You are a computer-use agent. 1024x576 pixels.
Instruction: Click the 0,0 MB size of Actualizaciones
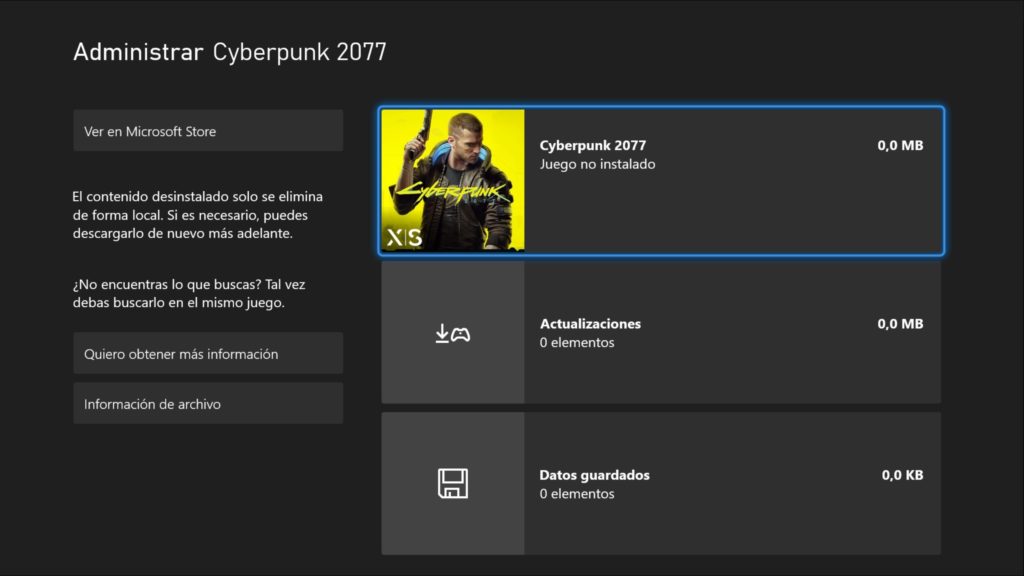click(900, 323)
